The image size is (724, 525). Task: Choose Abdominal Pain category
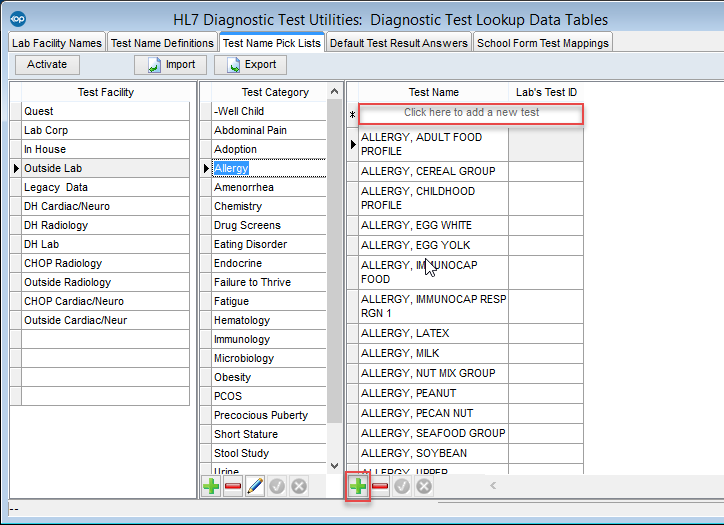point(269,130)
